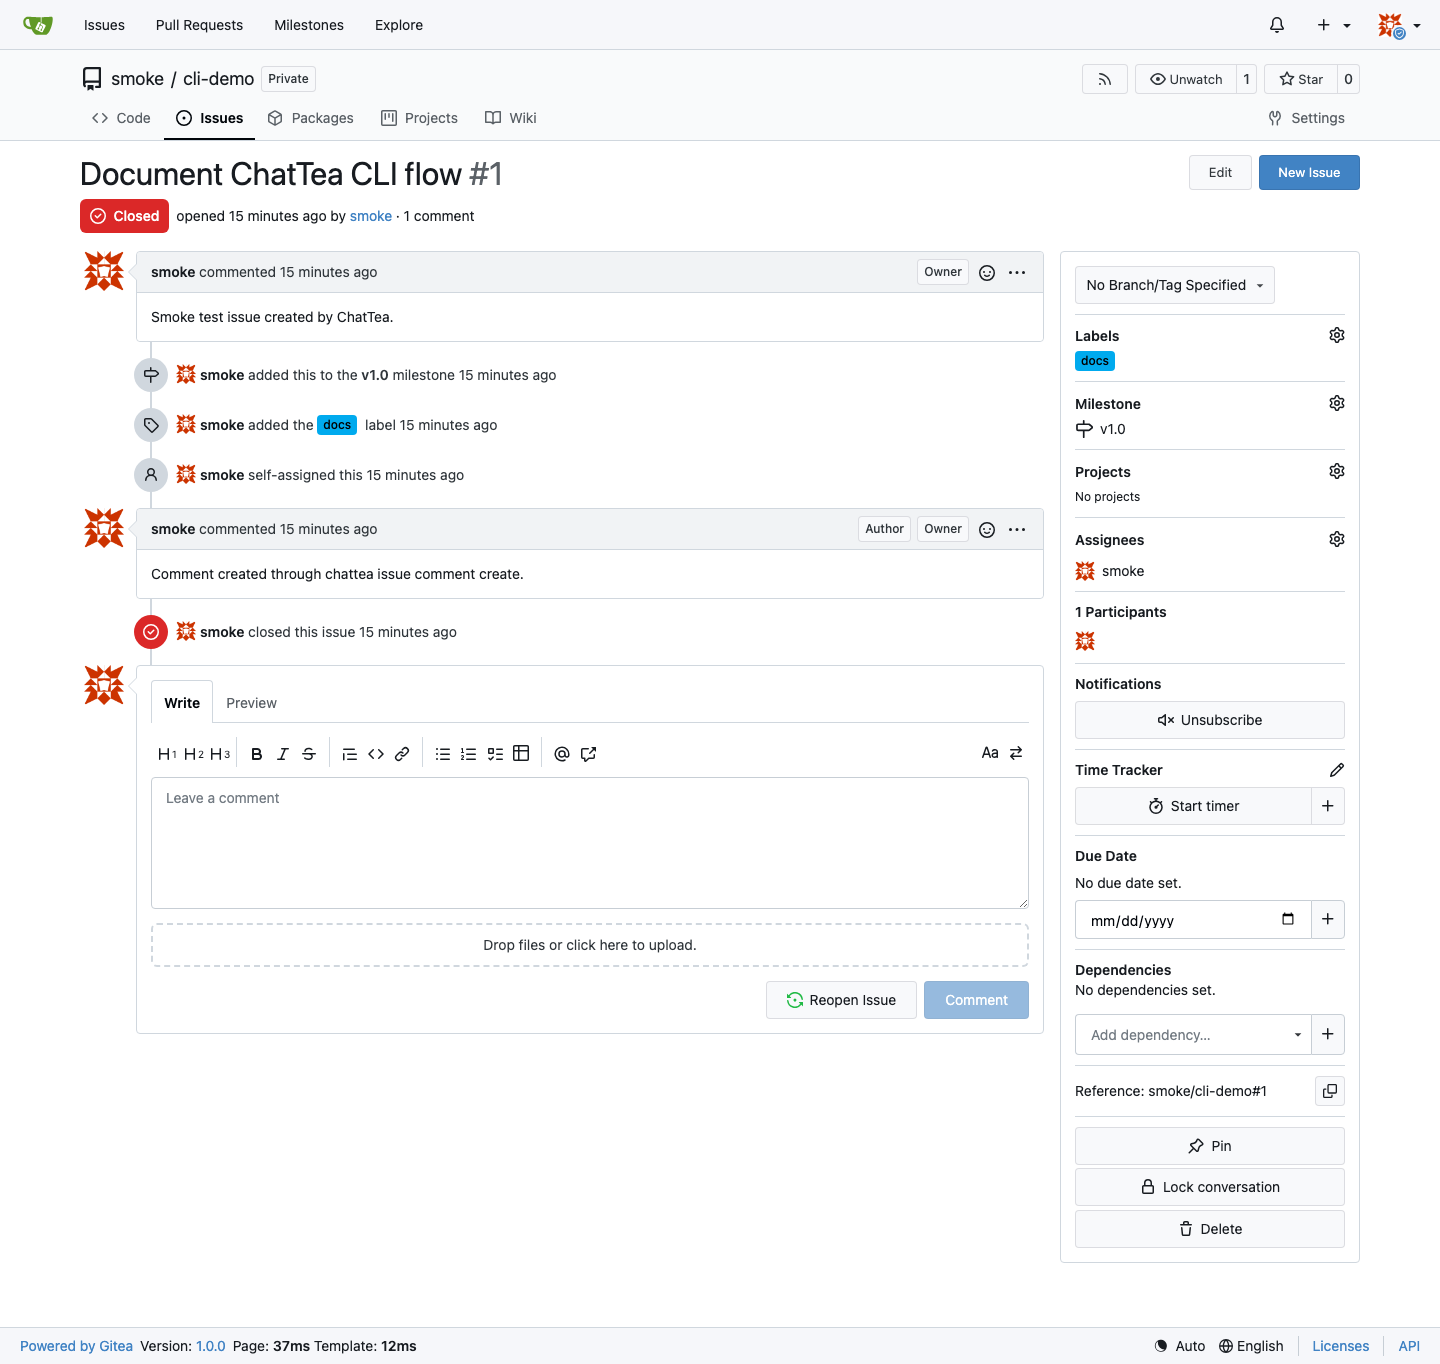Star the cli-demo repository
Screen dimensions: 1440x1364
tap(1301, 79)
